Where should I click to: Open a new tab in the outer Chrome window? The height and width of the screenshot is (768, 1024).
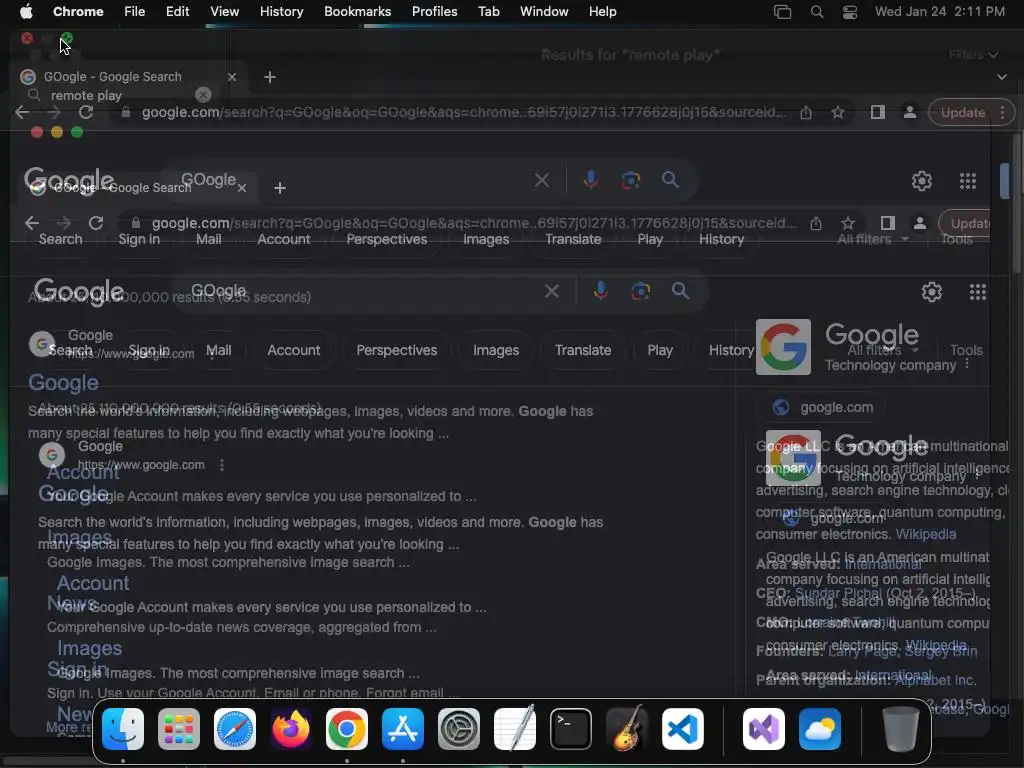pyautogui.click(x=270, y=77)
